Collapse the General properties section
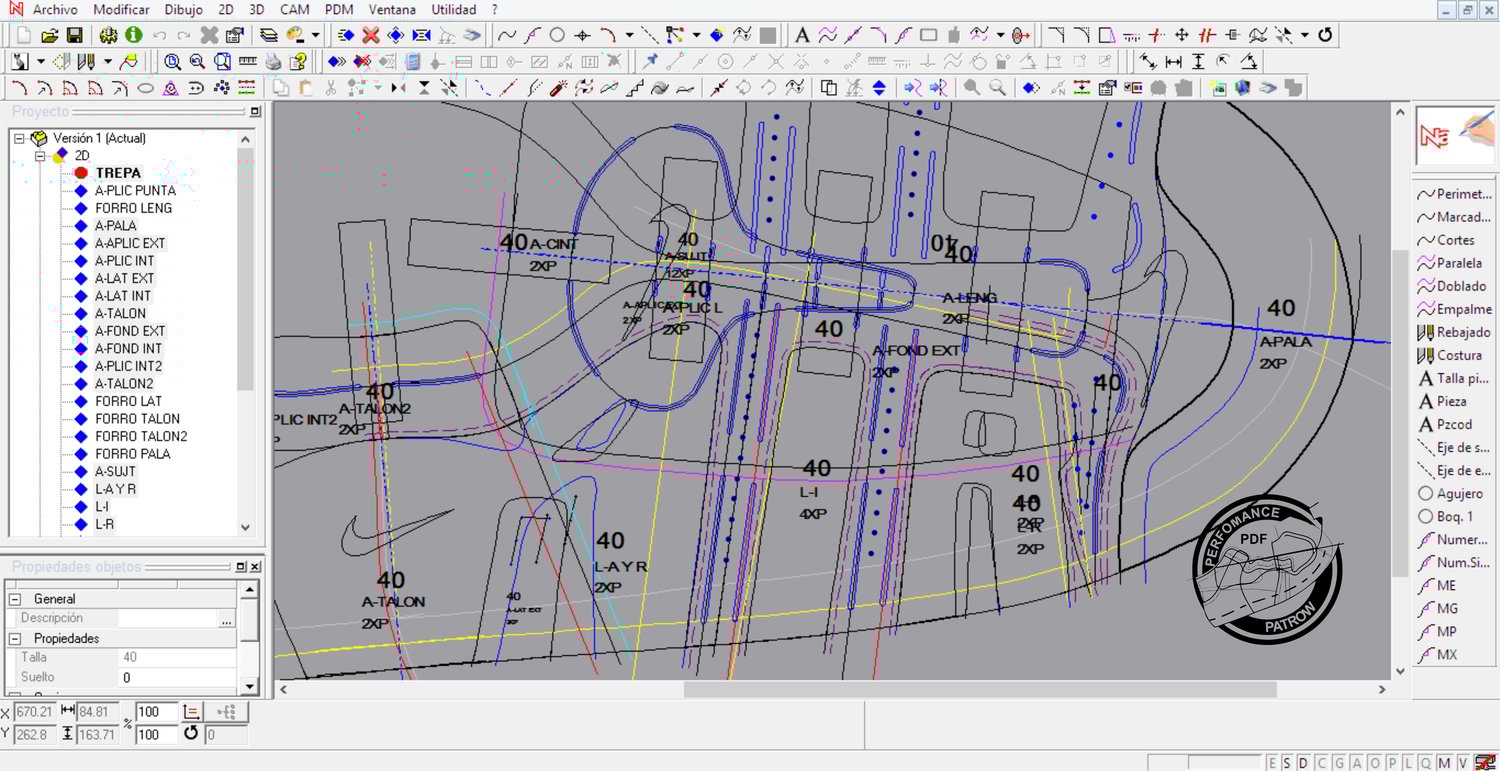The image size is (1500, 771). coord(16,599)
